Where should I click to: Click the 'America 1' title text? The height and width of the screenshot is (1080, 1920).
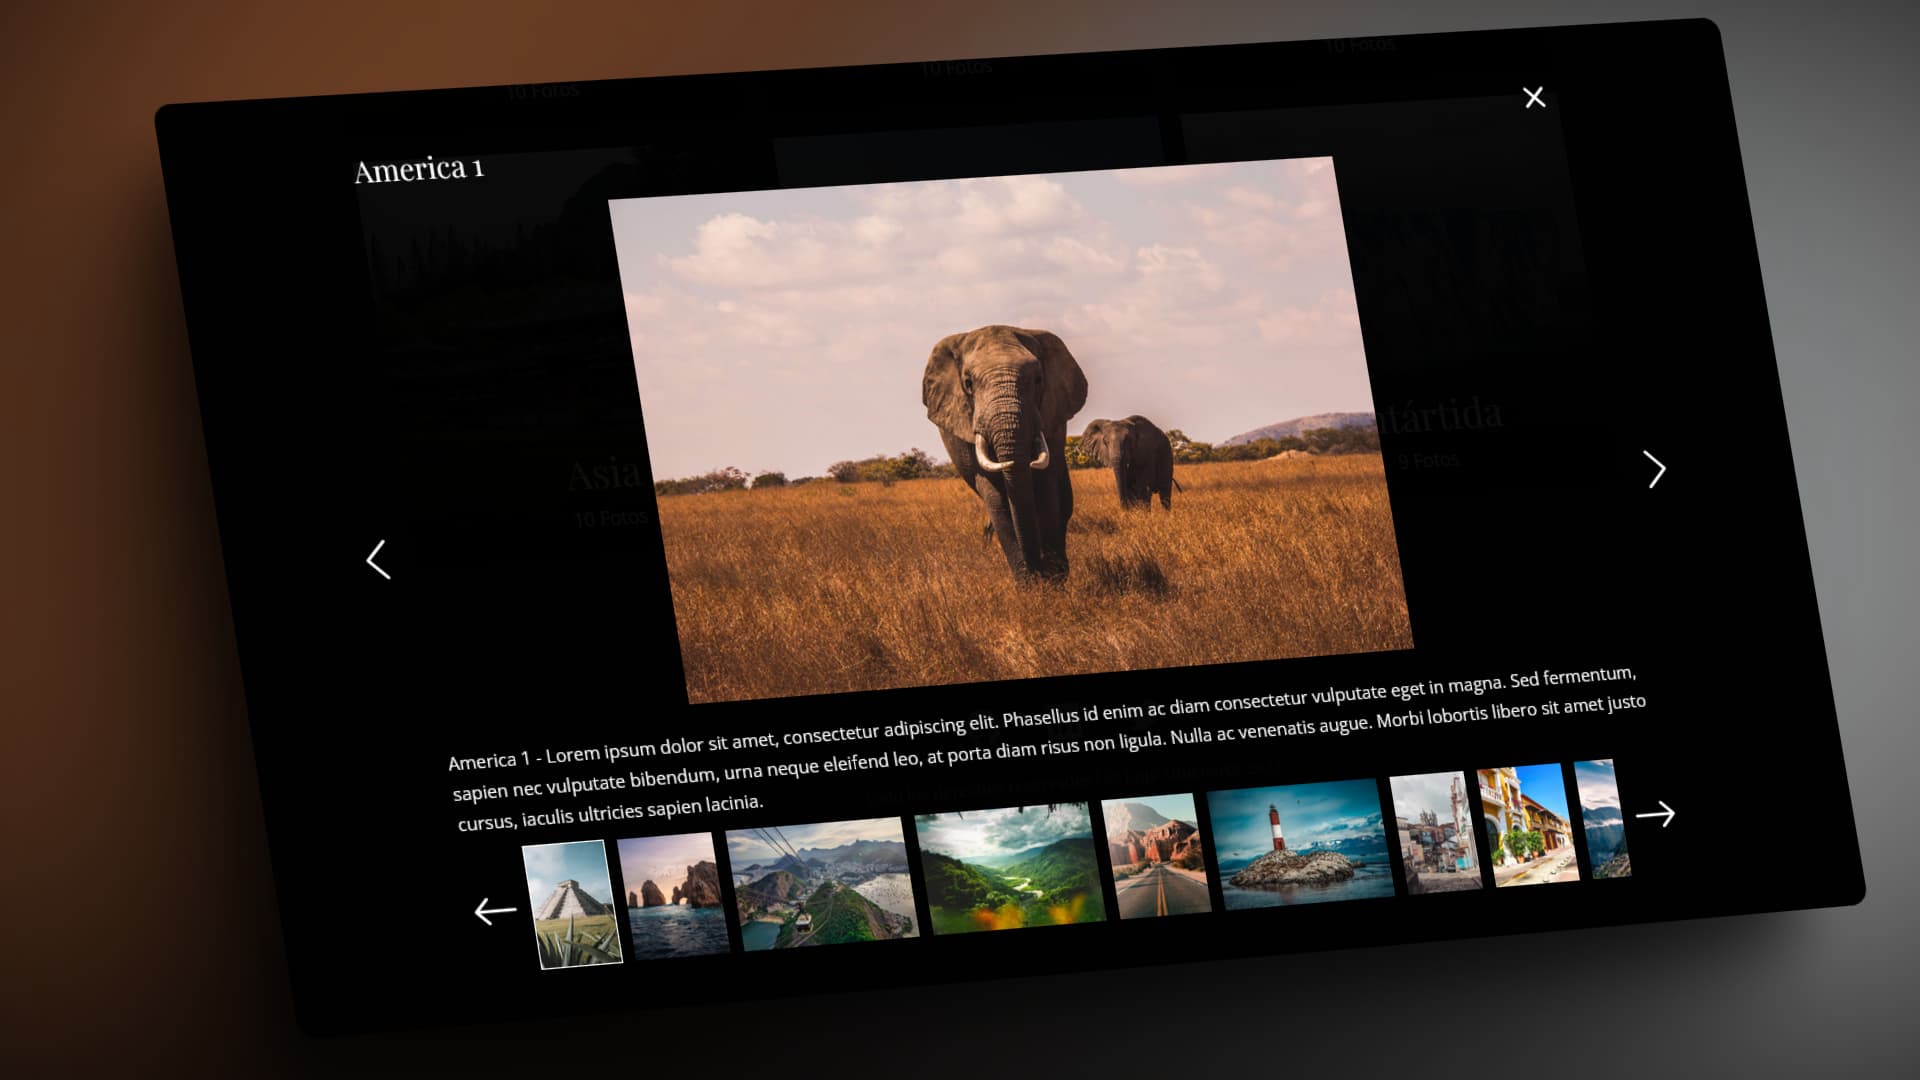tap(419, 169)
